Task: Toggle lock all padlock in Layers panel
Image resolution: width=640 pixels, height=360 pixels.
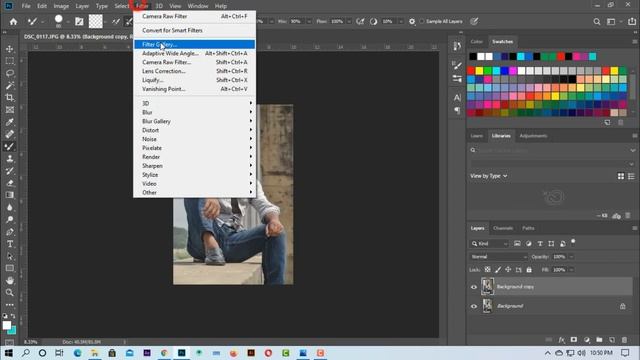Action: (x=529, y=270)
